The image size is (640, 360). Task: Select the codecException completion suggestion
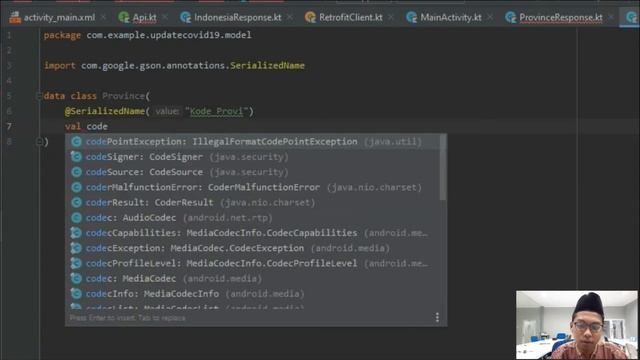click(252, 248)
